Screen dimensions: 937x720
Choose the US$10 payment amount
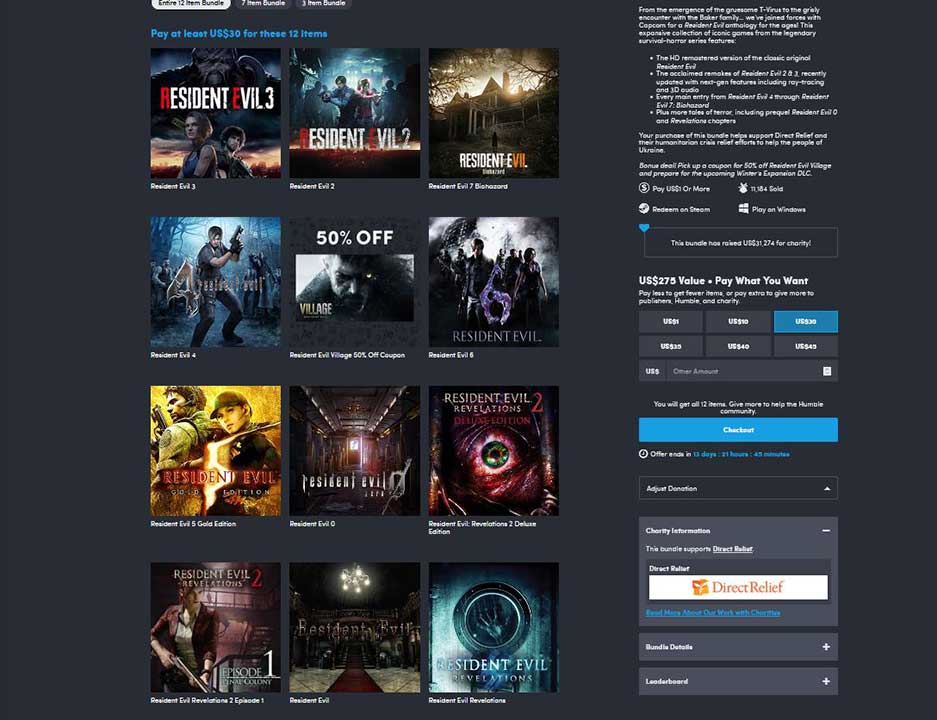click(738, 321)
